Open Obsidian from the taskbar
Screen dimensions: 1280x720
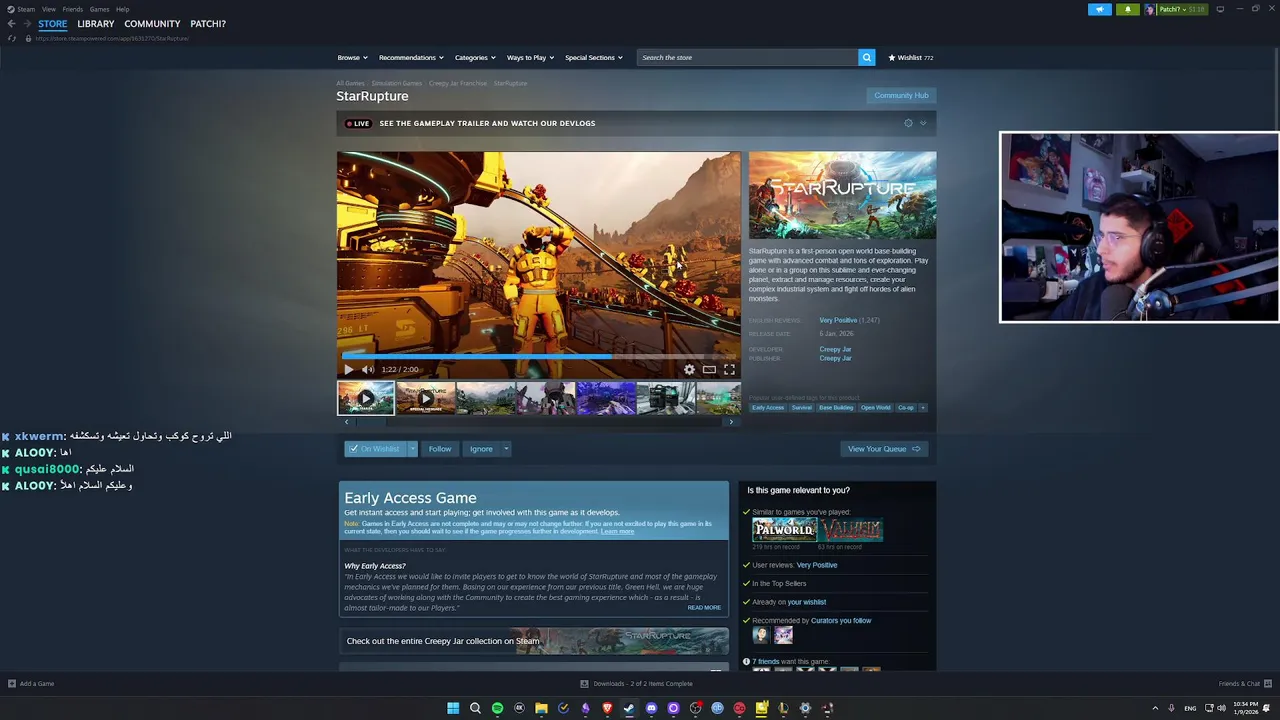click(585, 708)
